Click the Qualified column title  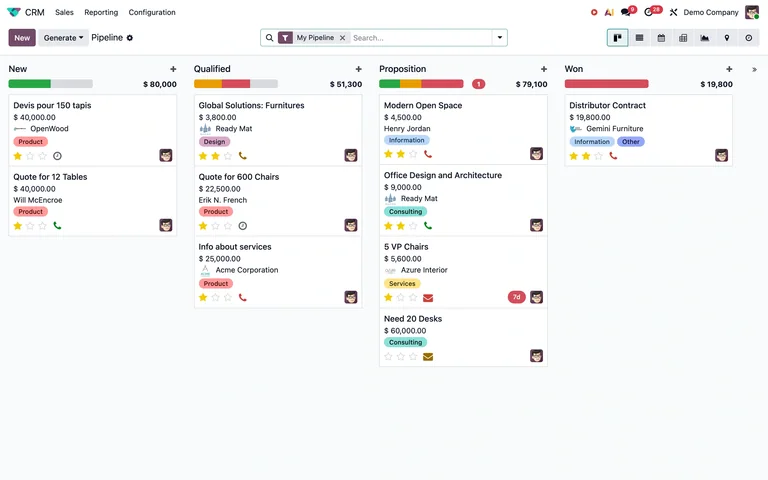[212, 69]
